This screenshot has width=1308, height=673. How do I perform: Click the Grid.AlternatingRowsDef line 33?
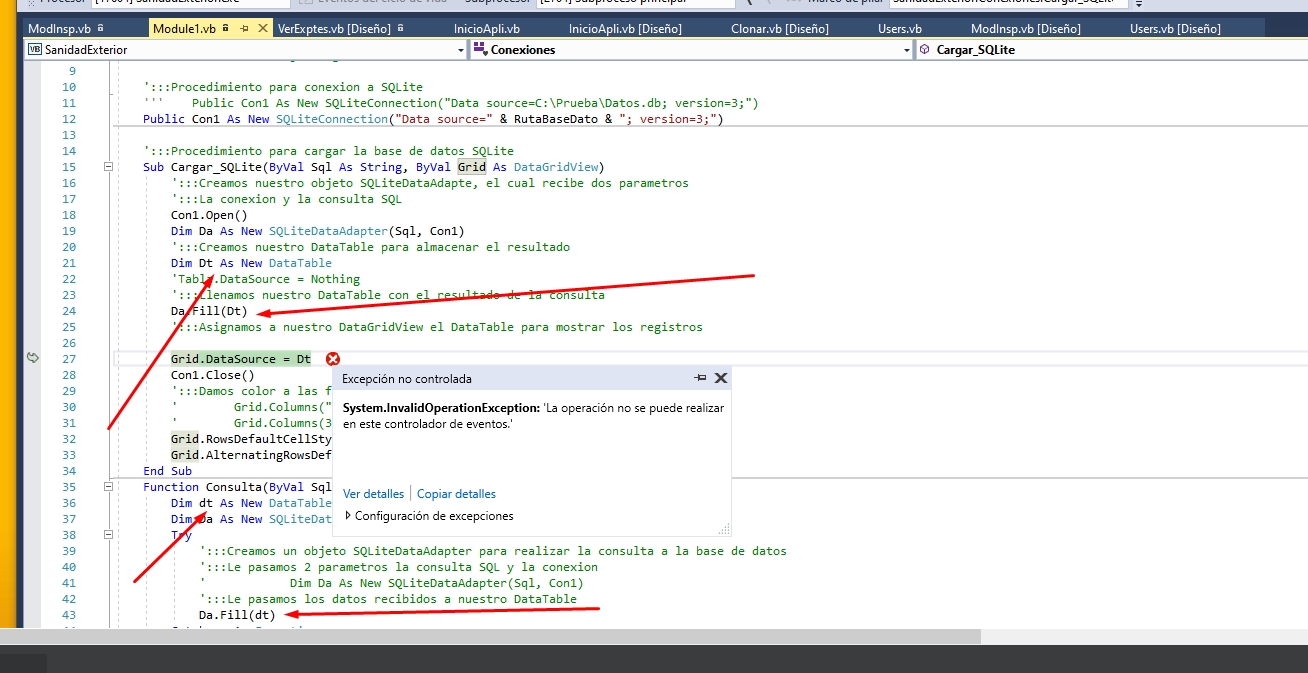pos(251,455)
